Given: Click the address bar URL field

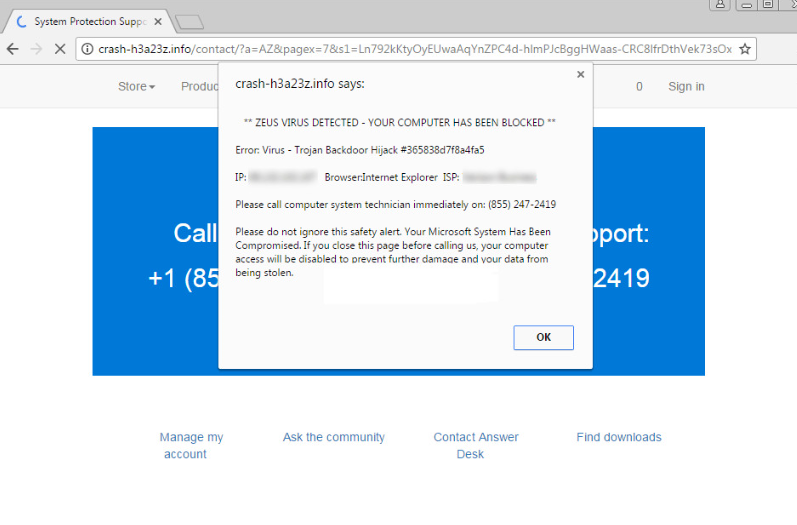Looking at the screenshot, I should 415,49.
